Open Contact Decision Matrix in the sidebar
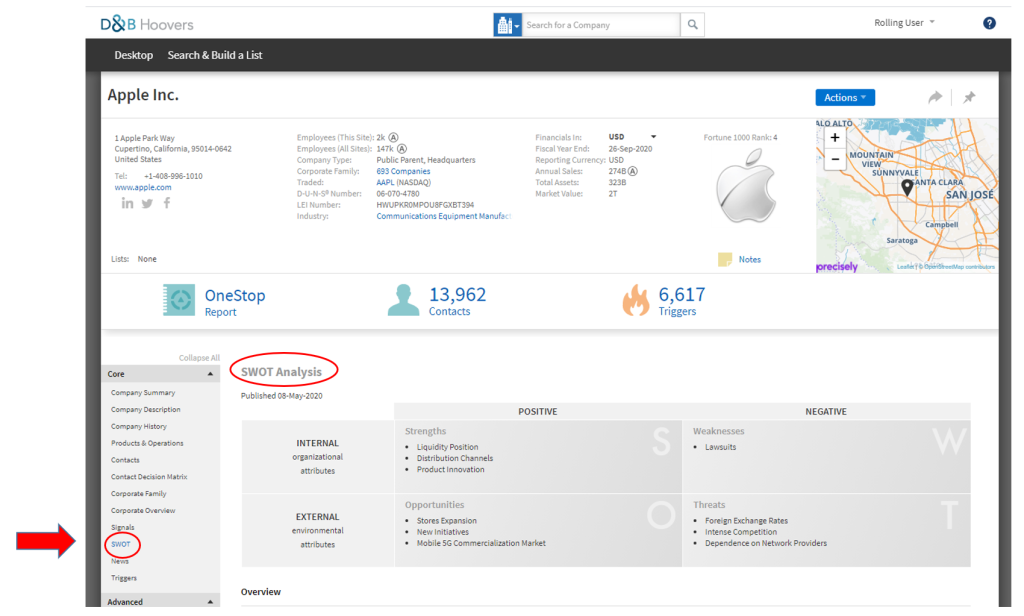This screenshot has width=1024, height=616. click(149, 477)
